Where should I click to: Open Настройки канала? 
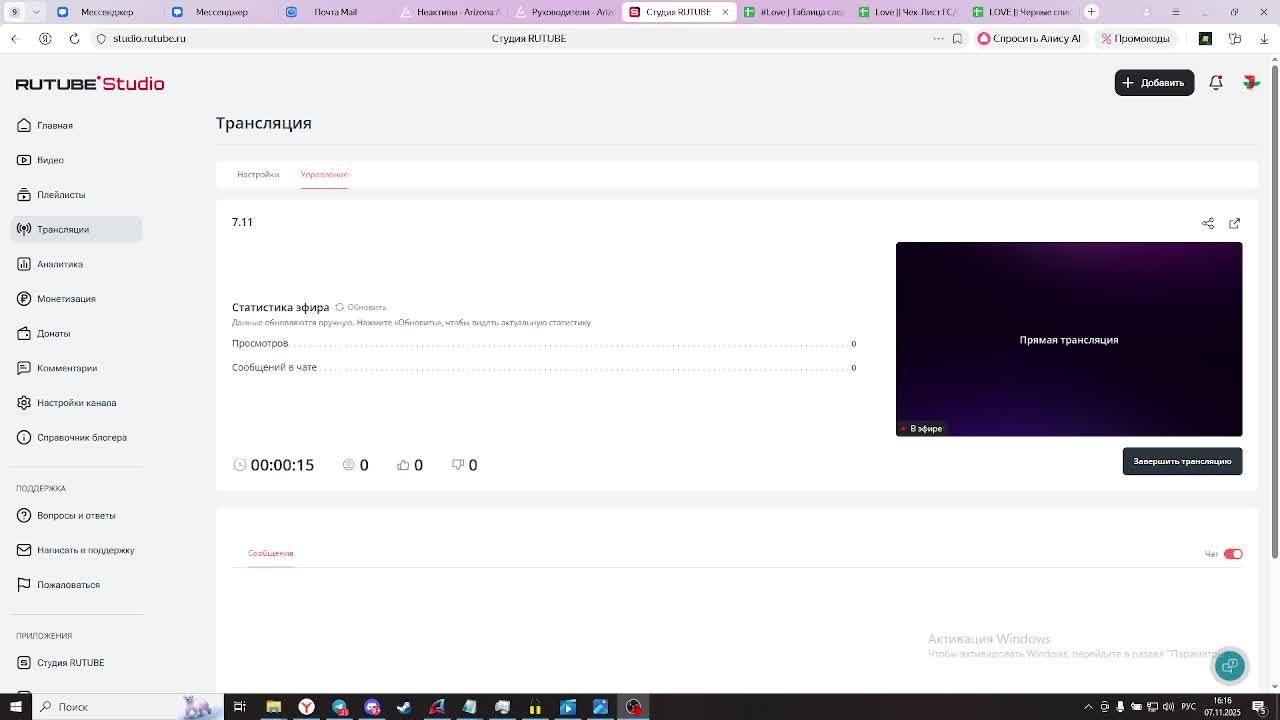76,403
